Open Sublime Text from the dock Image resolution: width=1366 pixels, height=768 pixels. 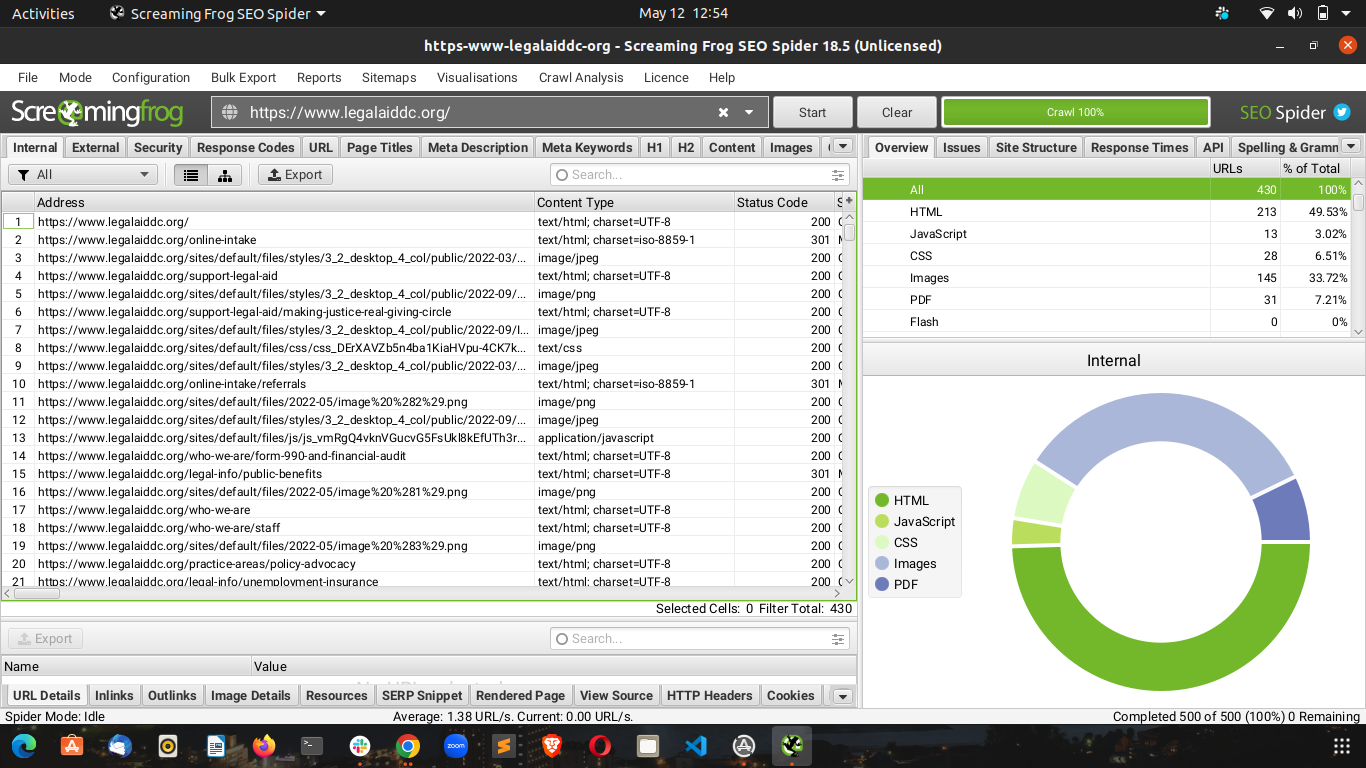[504, 746]
